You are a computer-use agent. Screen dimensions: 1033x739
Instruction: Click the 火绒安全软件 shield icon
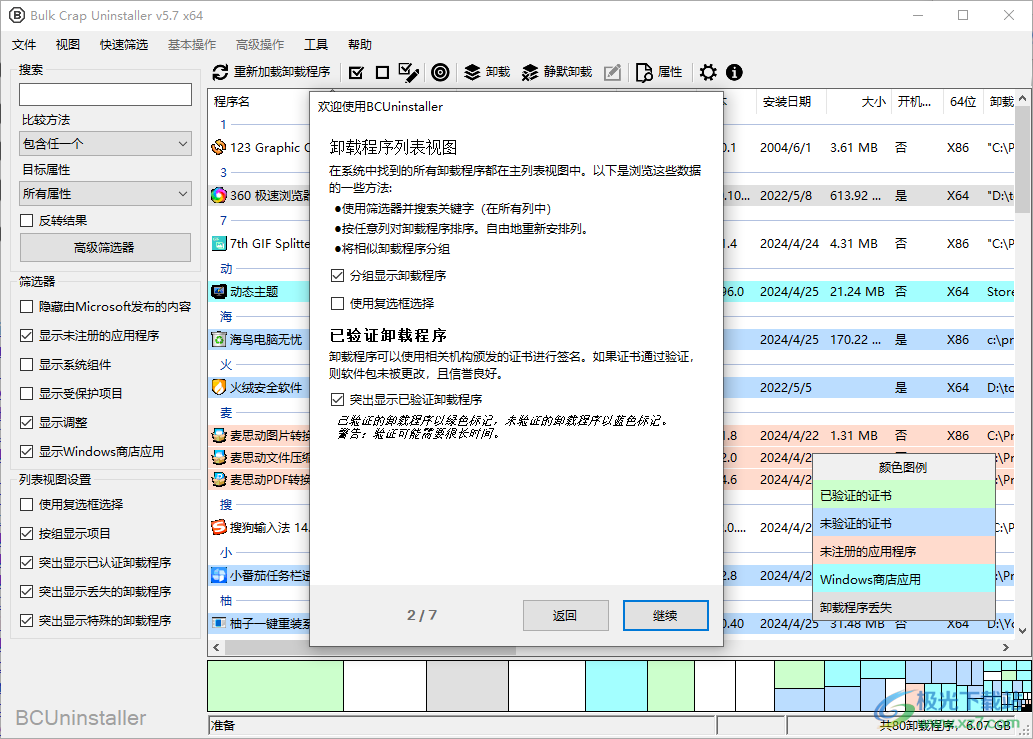pos(219,387)
